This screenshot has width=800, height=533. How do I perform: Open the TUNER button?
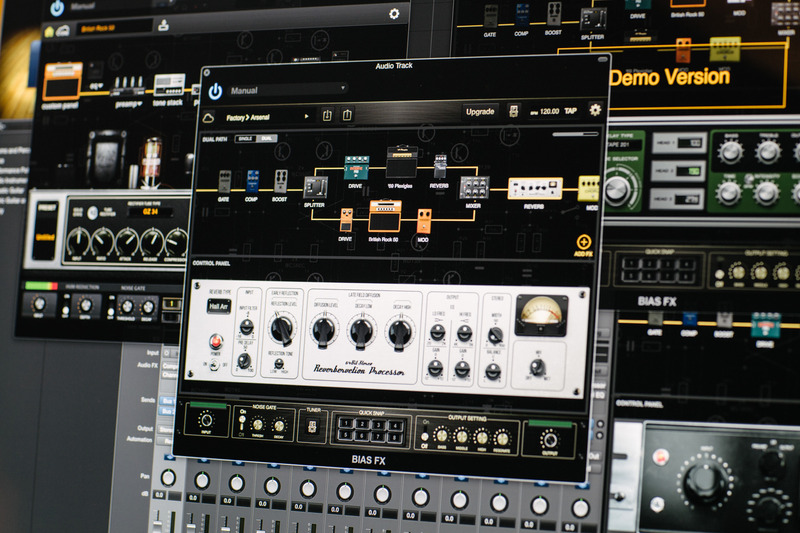click(x=313, y=426)
